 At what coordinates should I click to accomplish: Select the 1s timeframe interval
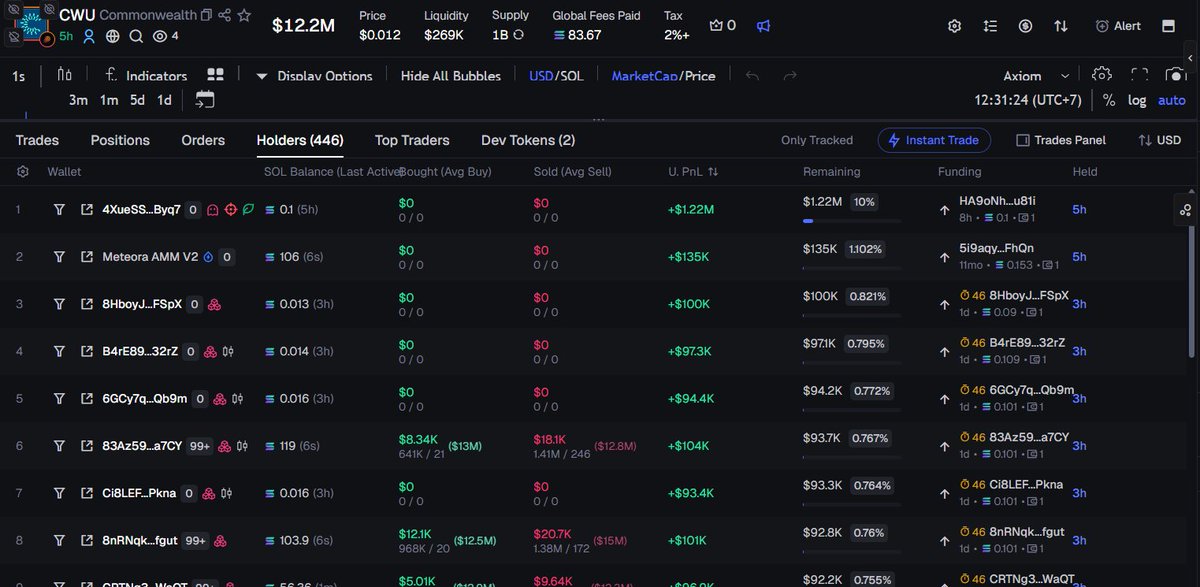(x=18, y=76)
